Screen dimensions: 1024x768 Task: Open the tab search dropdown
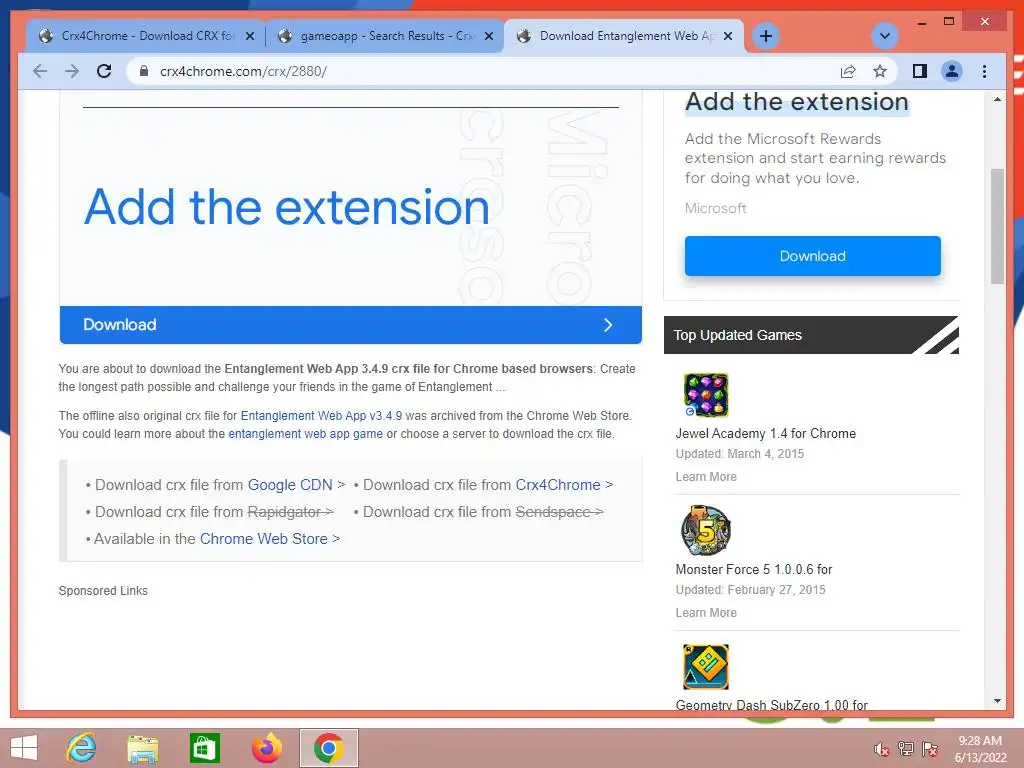(885, 36)
